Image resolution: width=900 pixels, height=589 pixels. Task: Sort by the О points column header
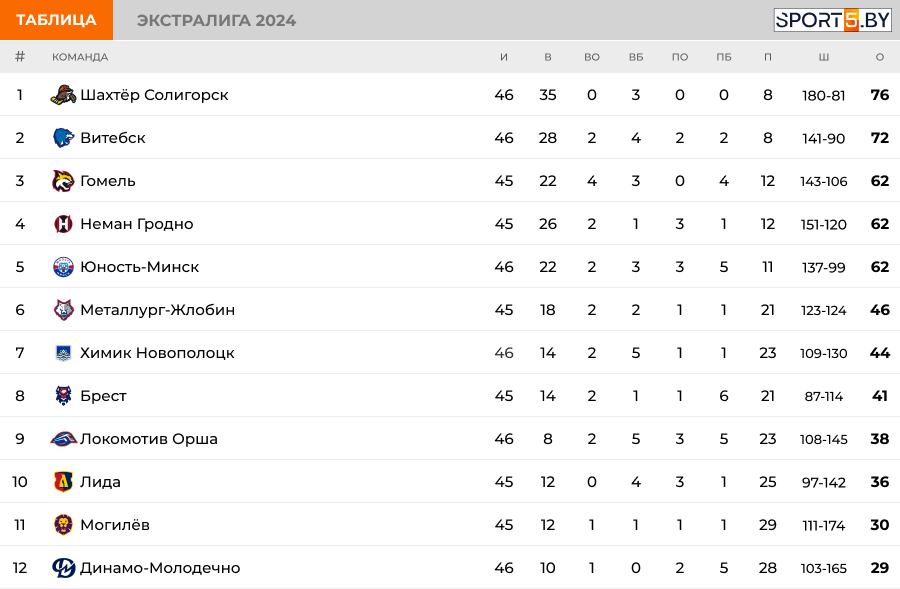pyautogui.click(x=879, y=57)
